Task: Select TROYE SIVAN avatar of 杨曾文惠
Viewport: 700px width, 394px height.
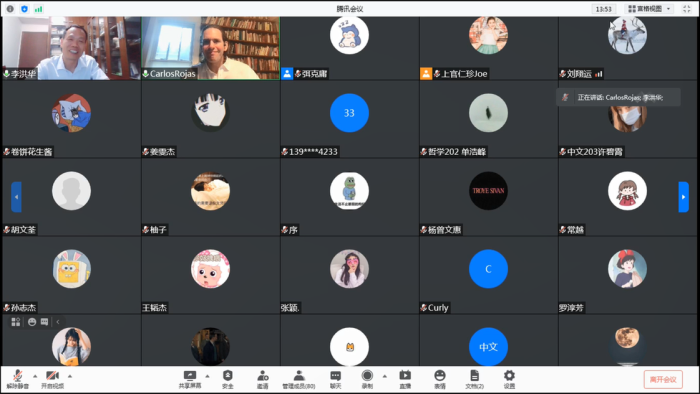Action: (x=488, y=191)
